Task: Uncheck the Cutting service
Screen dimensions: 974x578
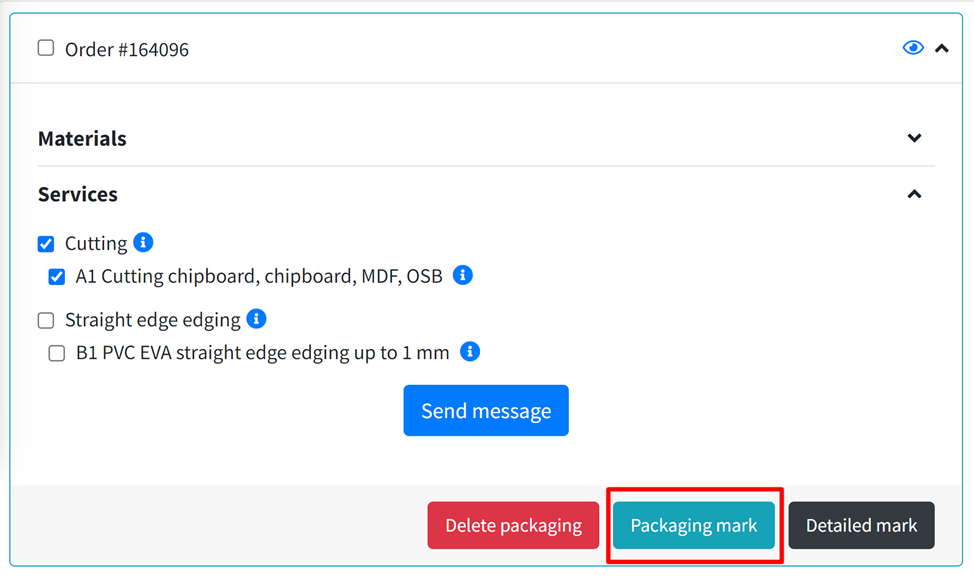Action: point(45,242)
